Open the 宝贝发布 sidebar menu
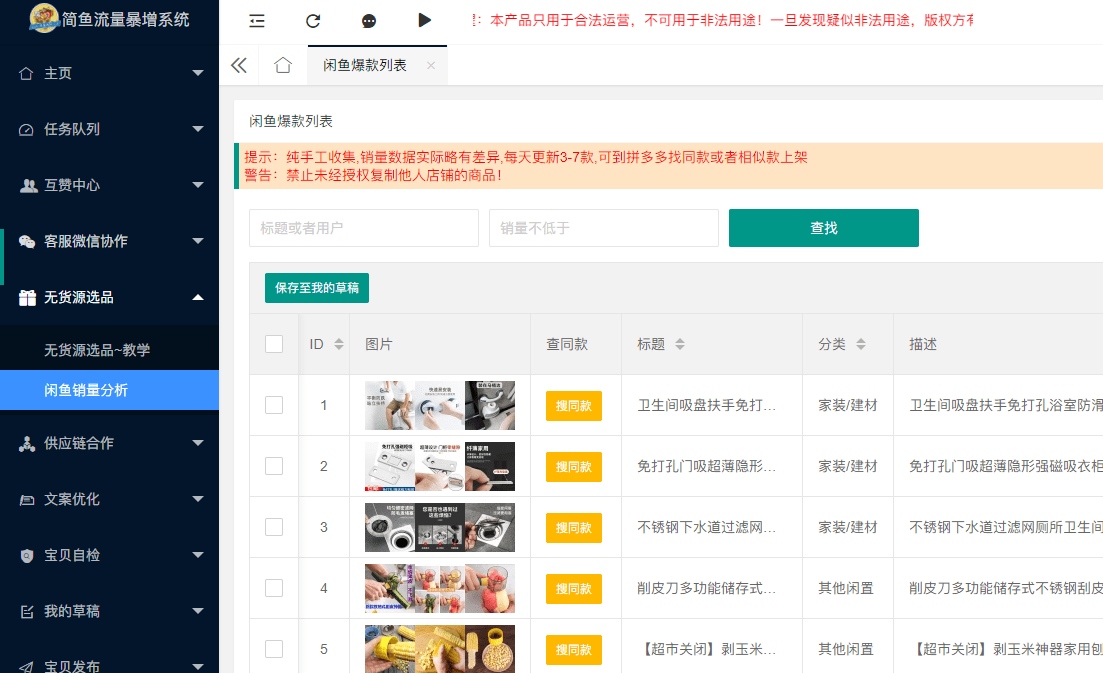Viewport: 1103px width, 673px height. pos(109,665)
